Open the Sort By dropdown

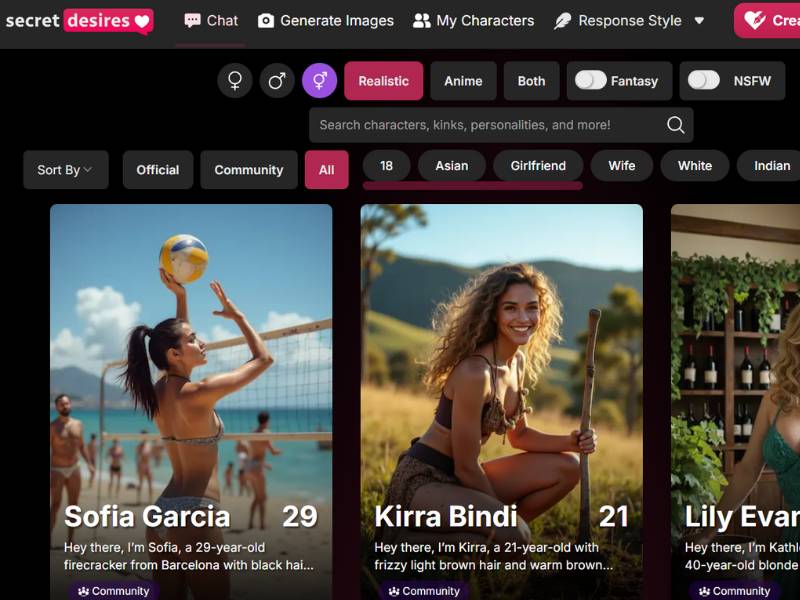coord(65,170)
